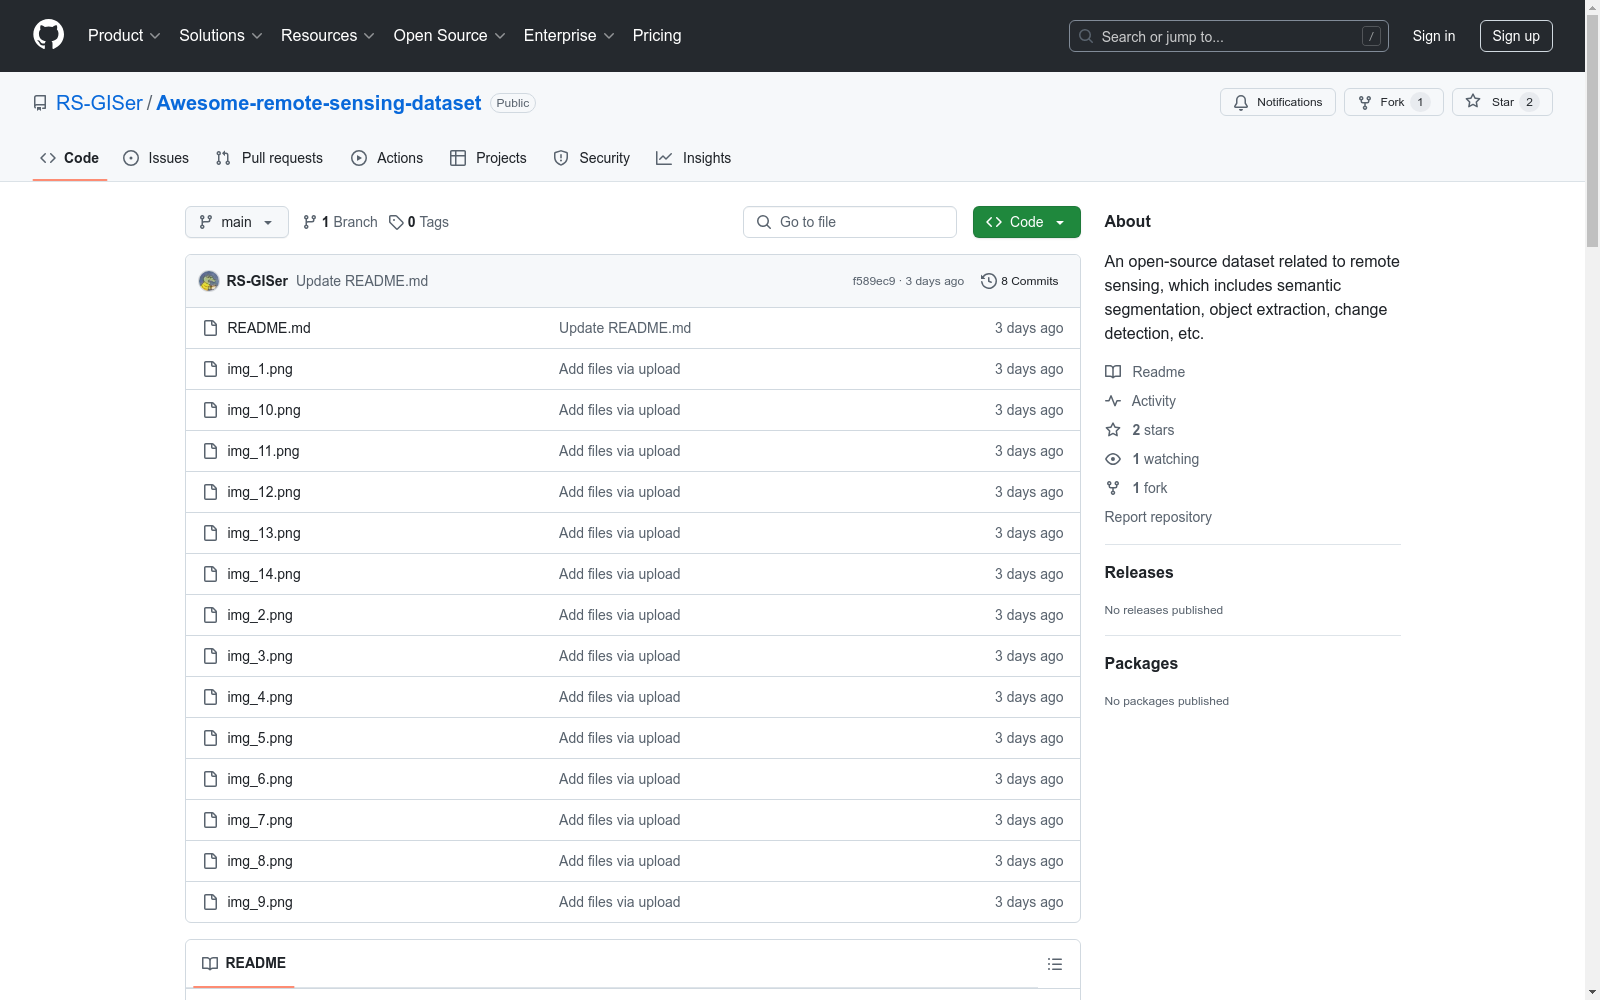
Task: Switch to the Security tab
Action: [x=592, y=158]
